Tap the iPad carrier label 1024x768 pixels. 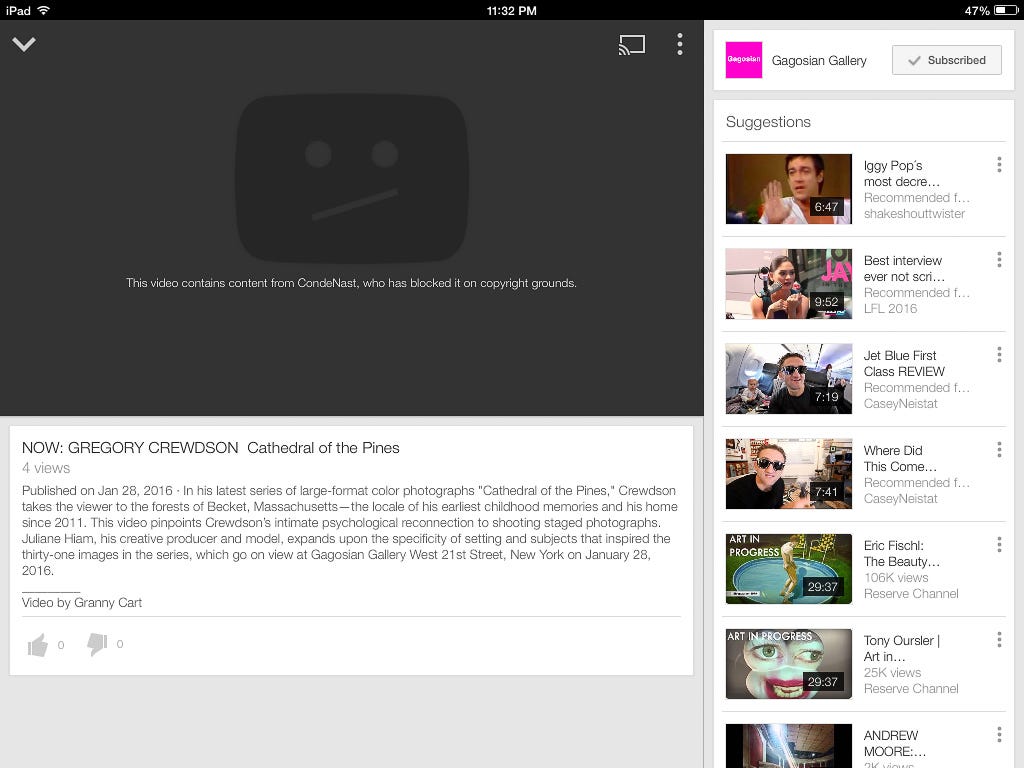tap(18, 10)
